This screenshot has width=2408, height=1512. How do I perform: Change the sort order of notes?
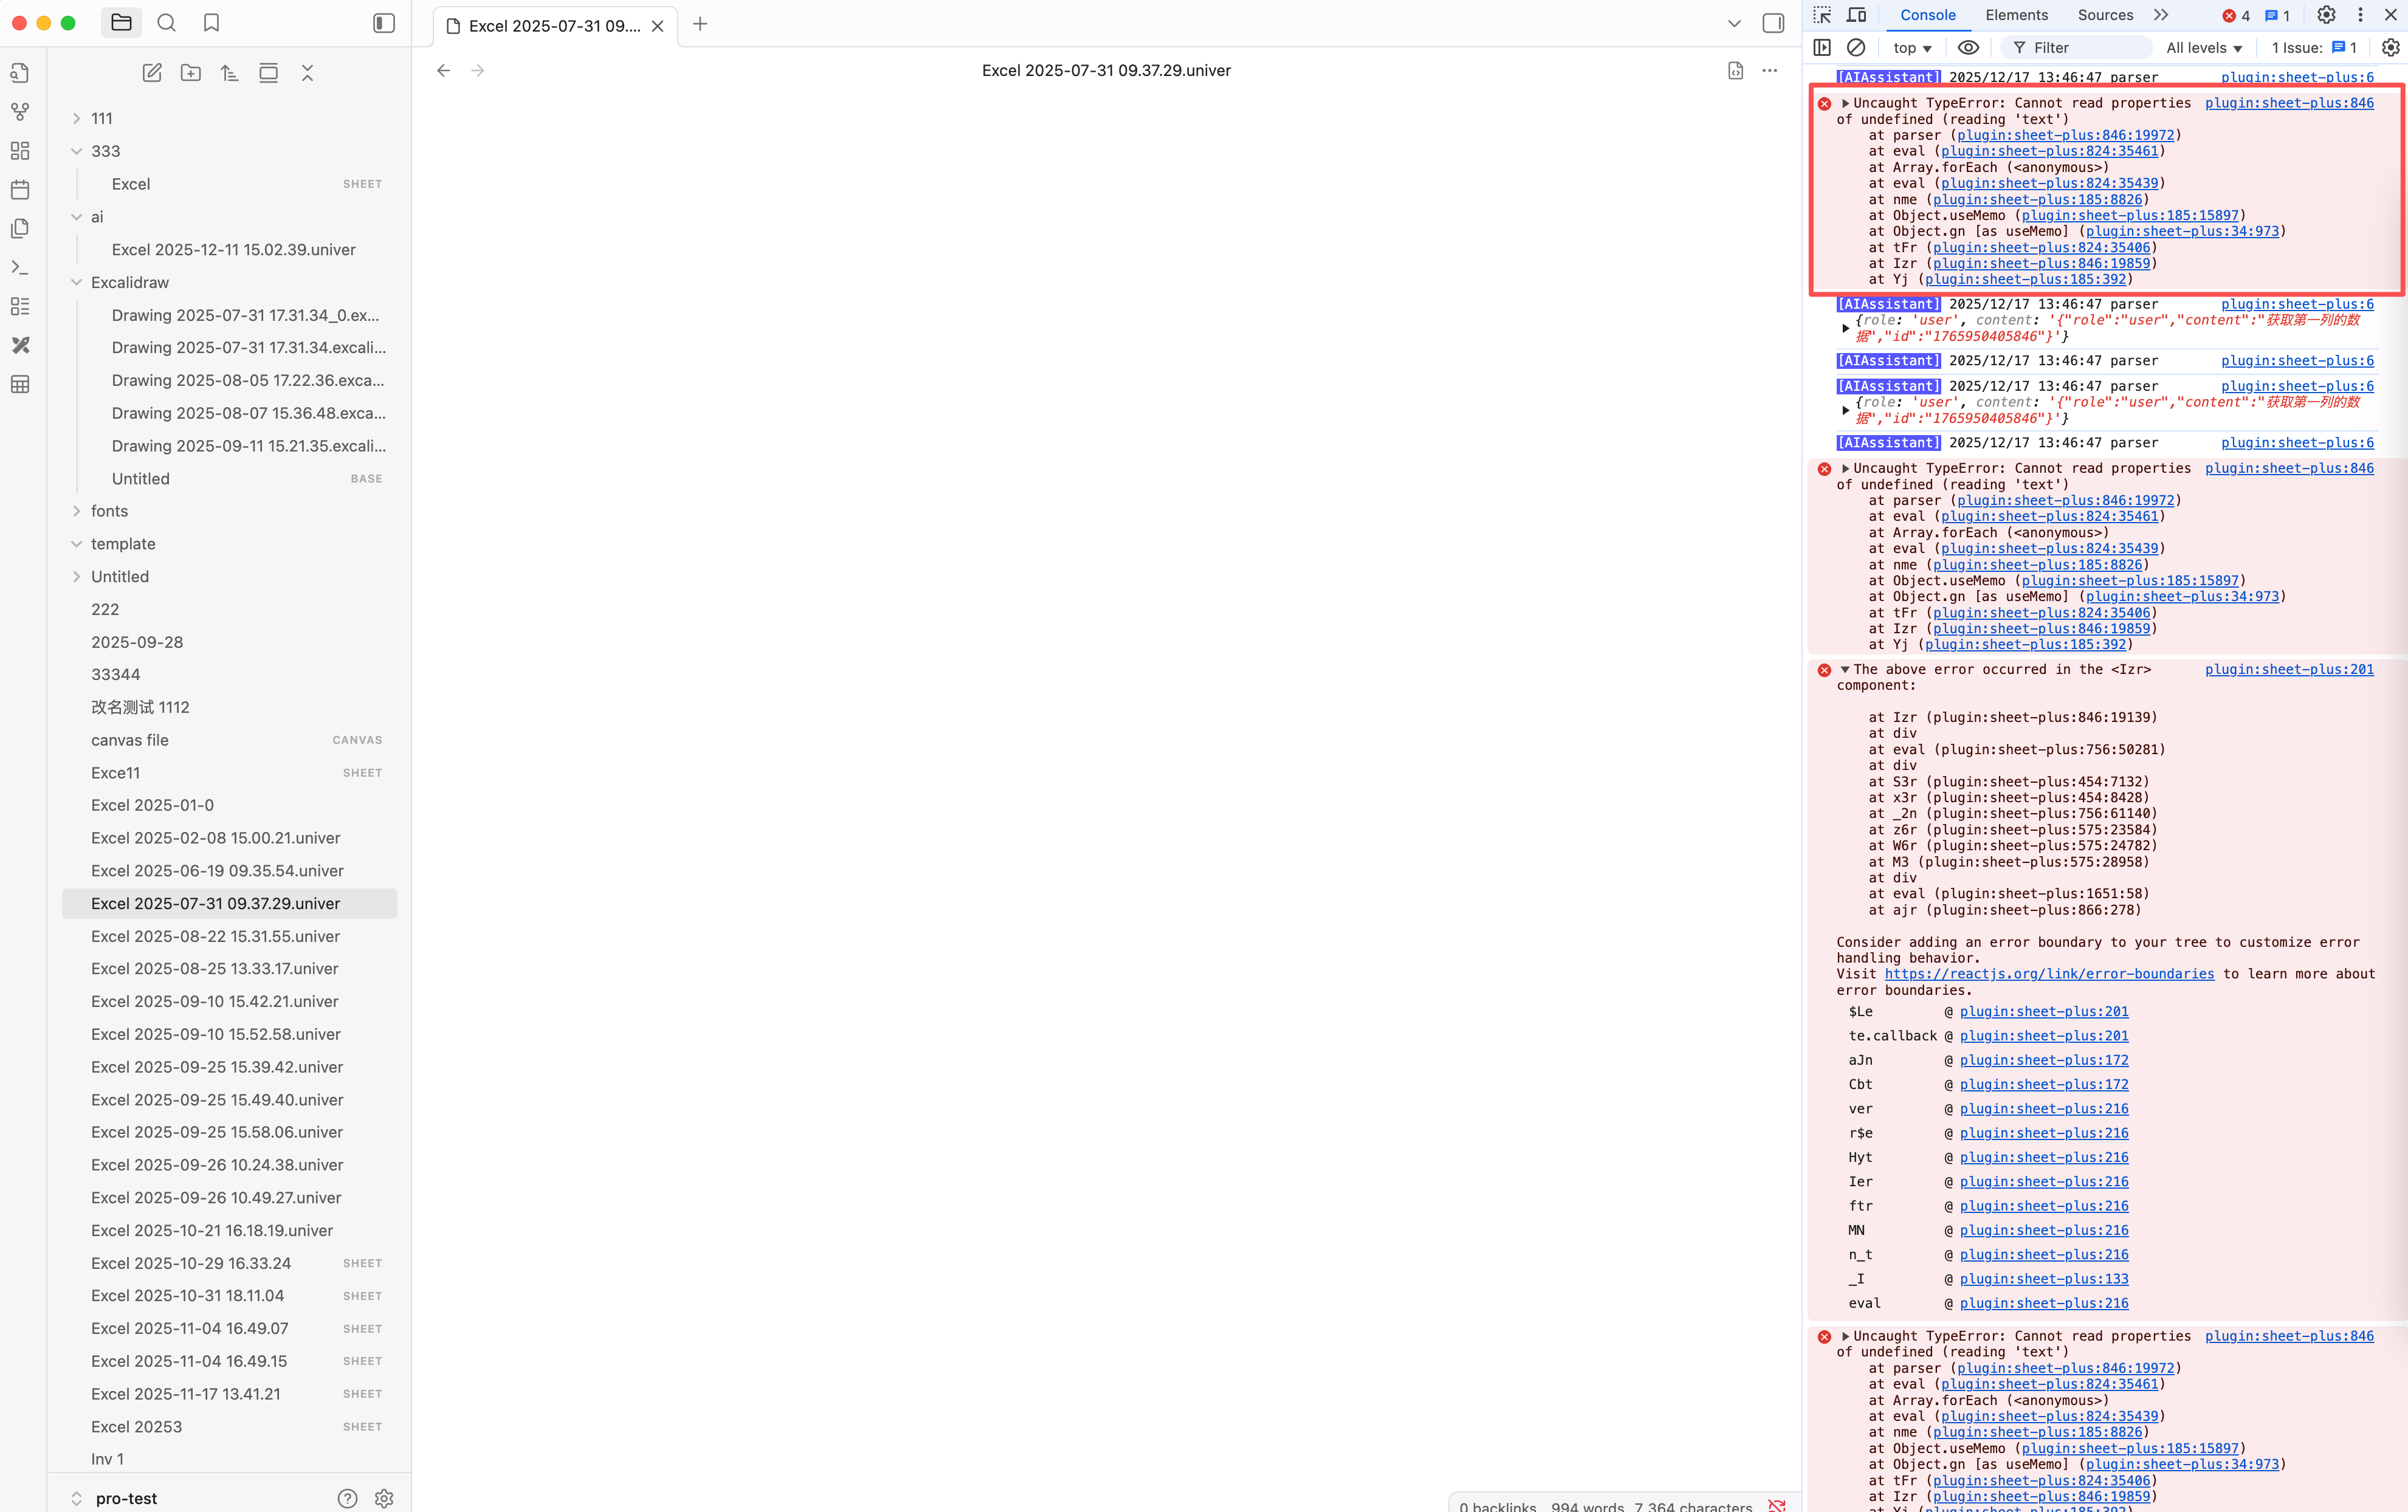point(229,72)
